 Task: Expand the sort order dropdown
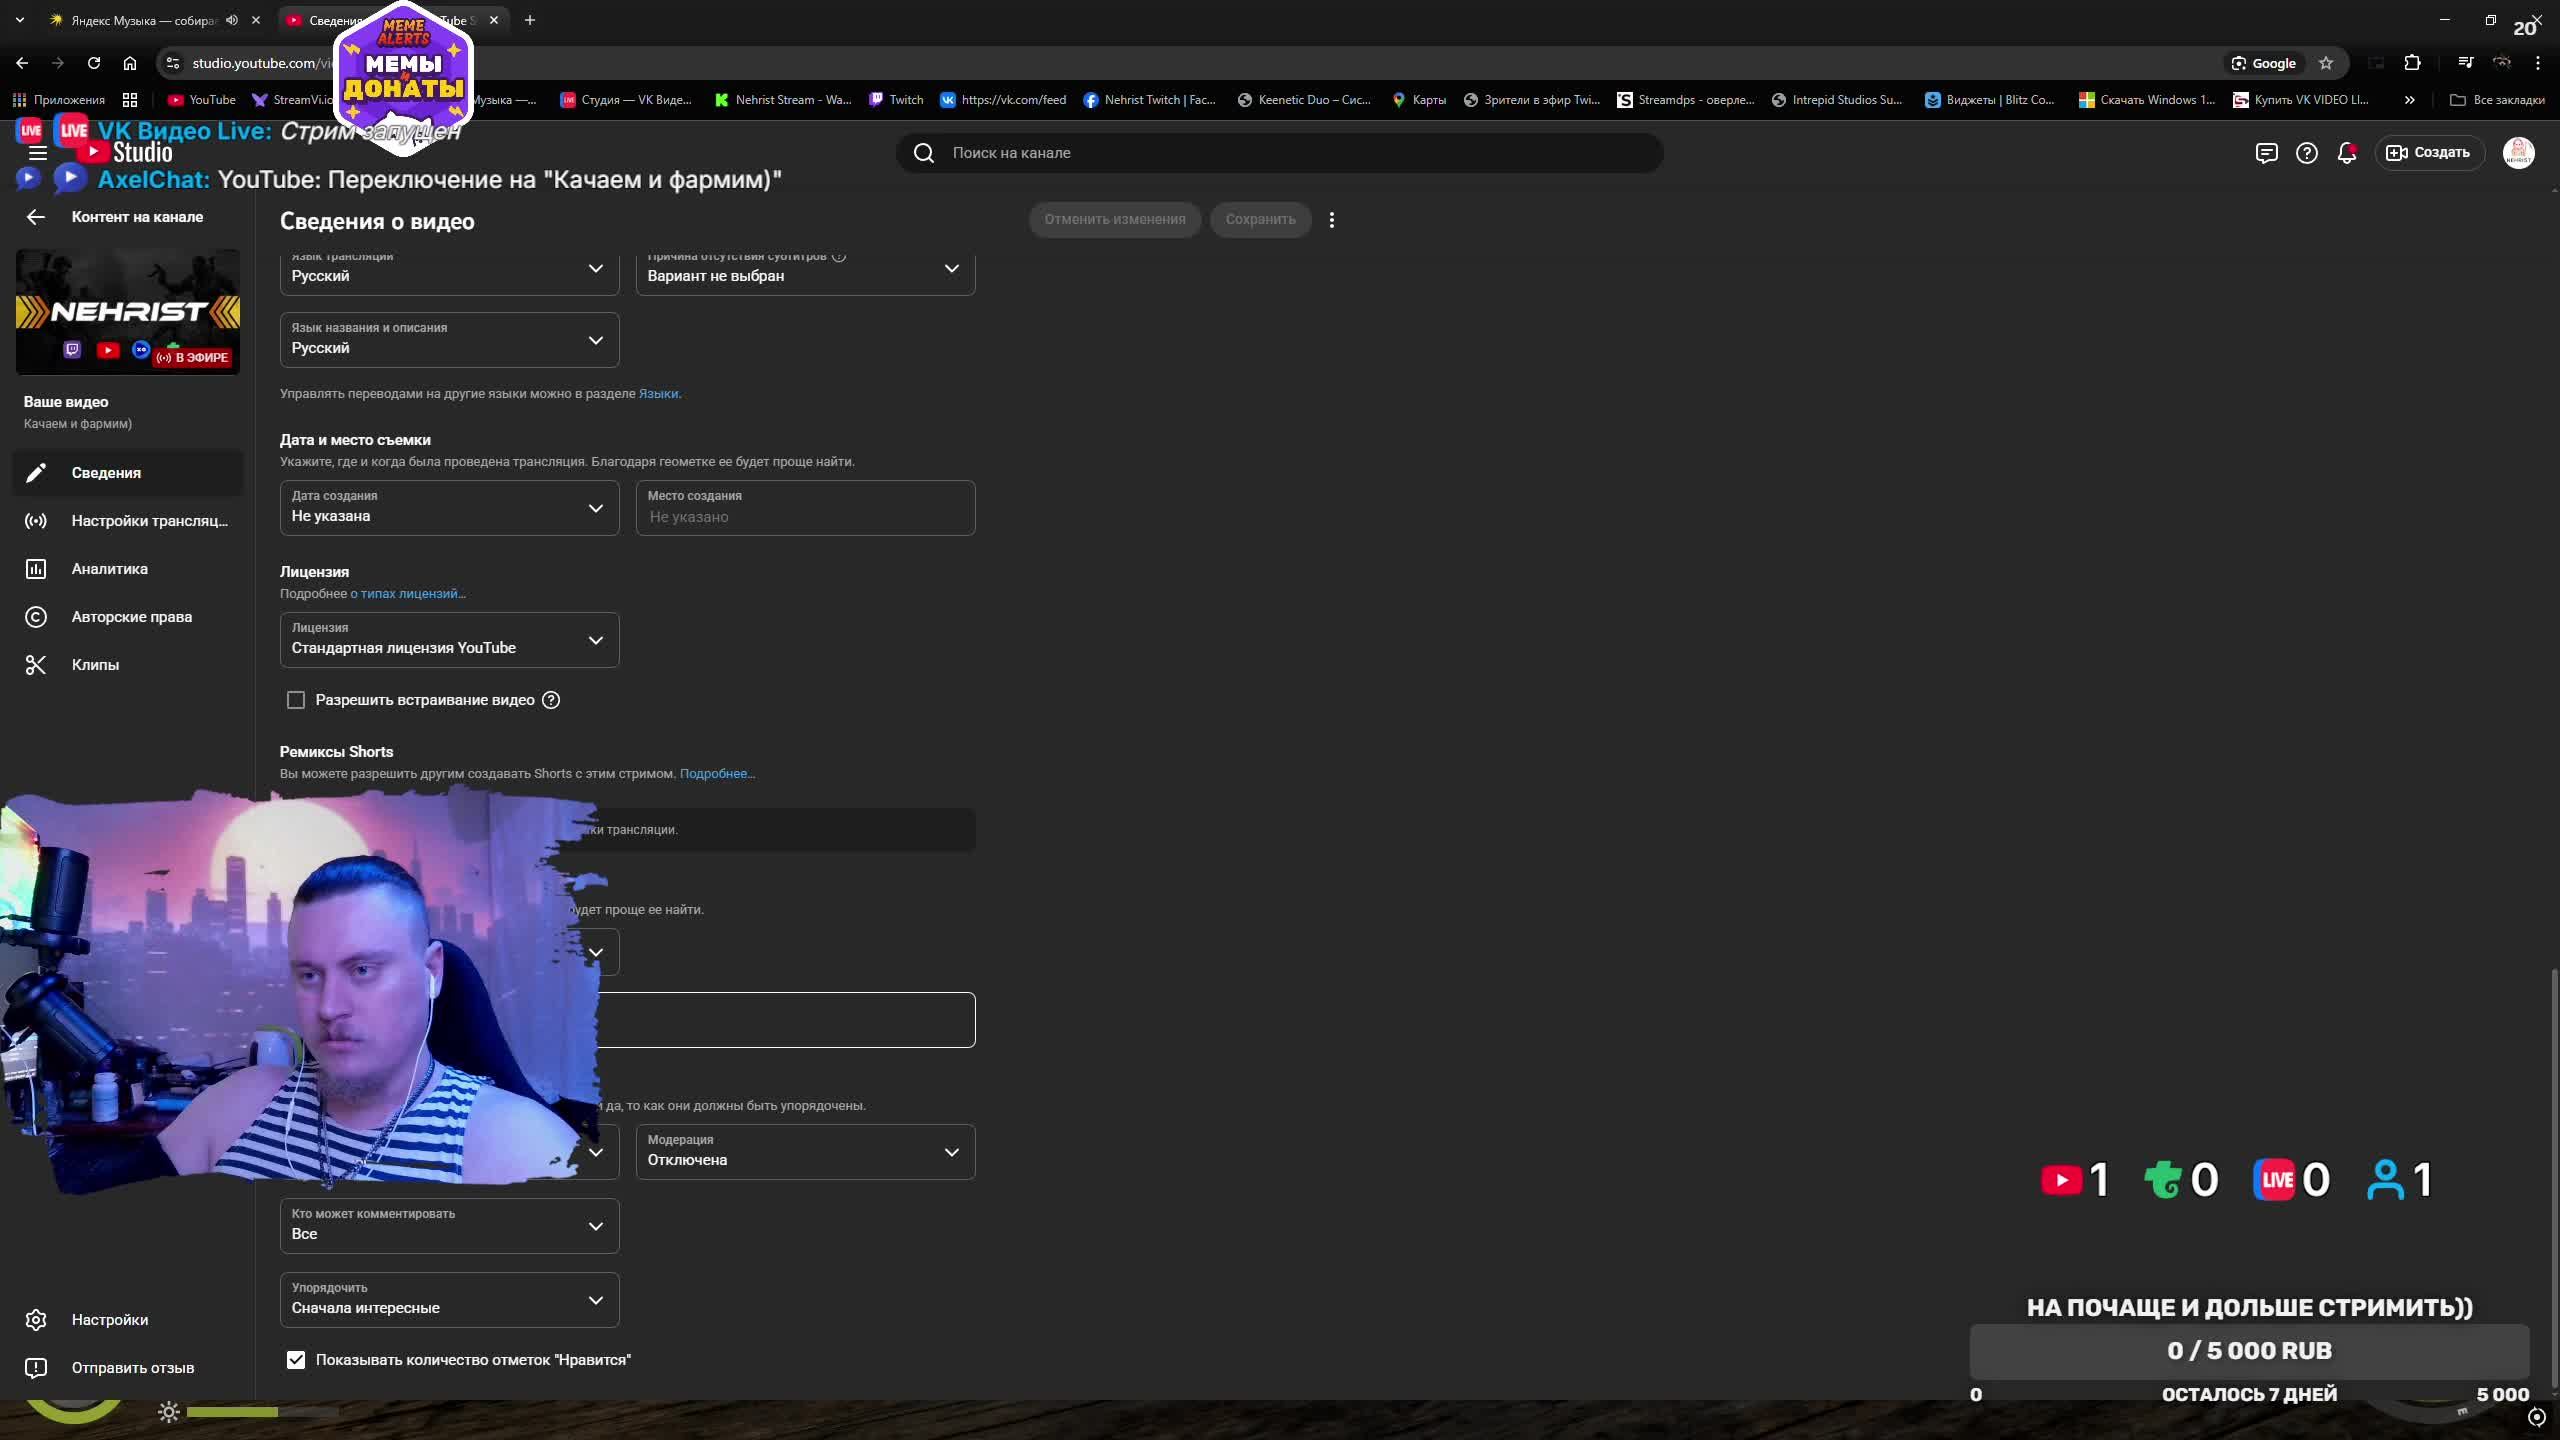[x=449, y=1300]
